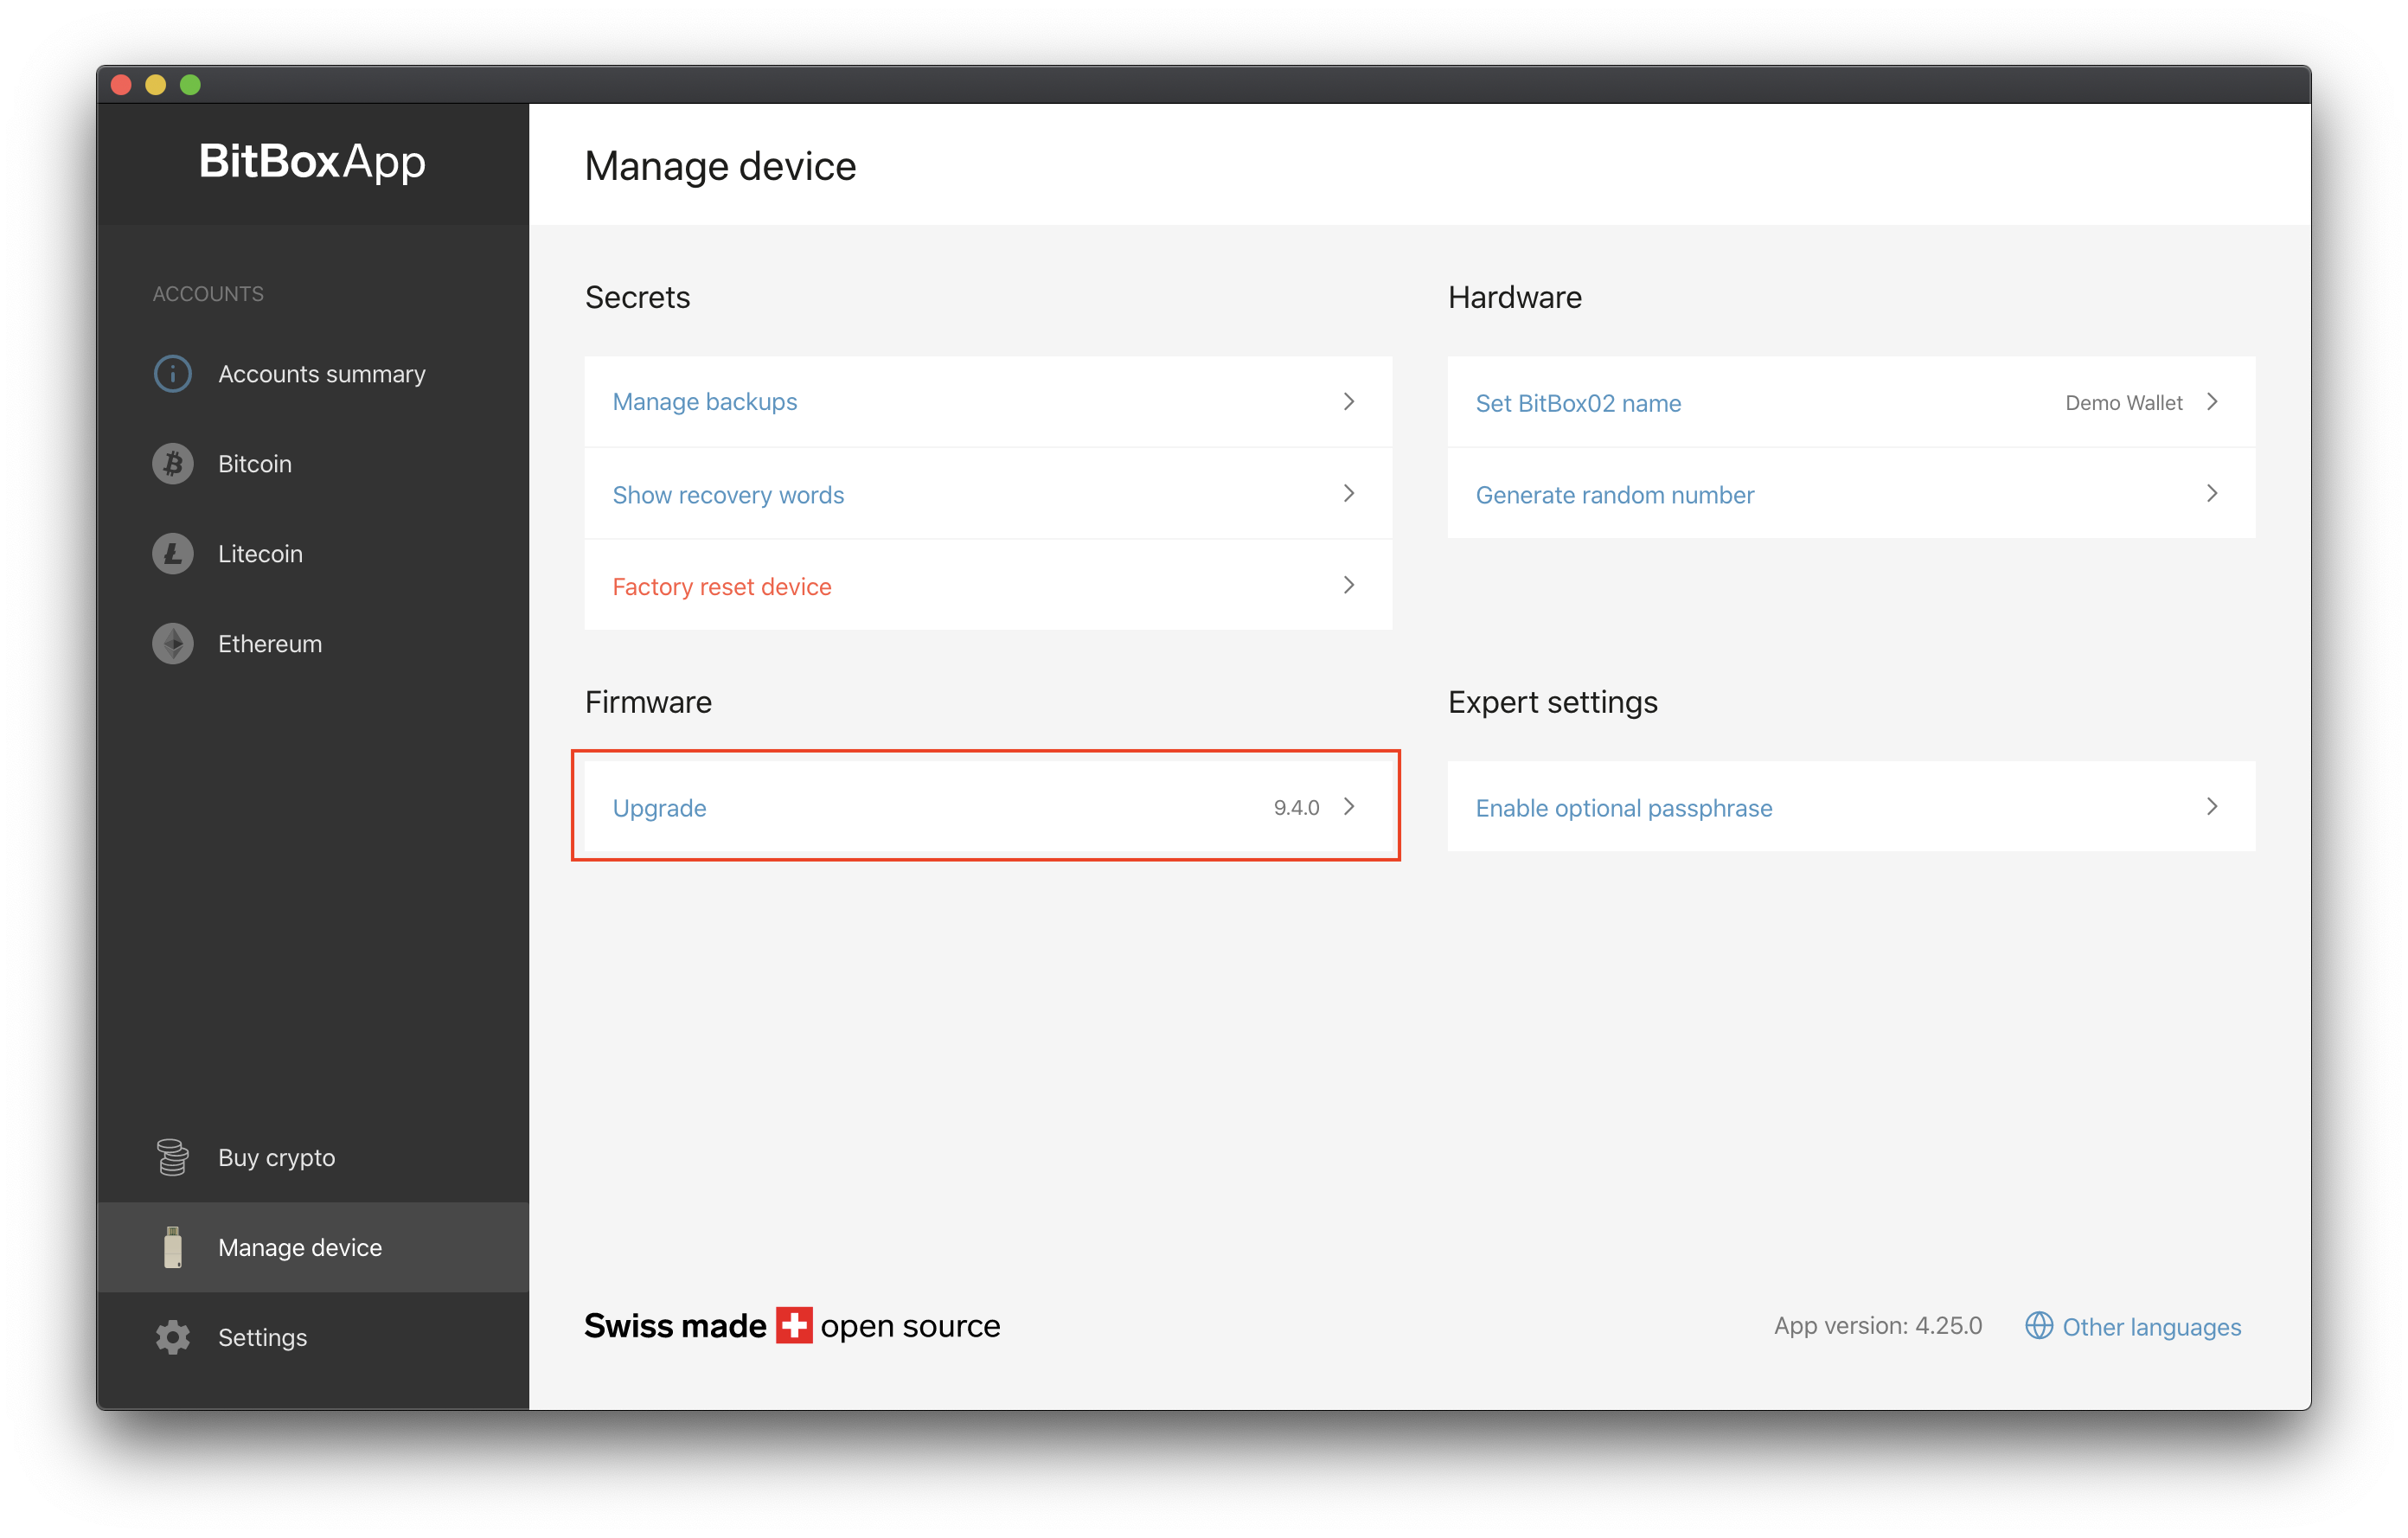This screenshot has height=1538, width=2408.
Task: Open the Buy crypto page
Action: pos(313,1157)
